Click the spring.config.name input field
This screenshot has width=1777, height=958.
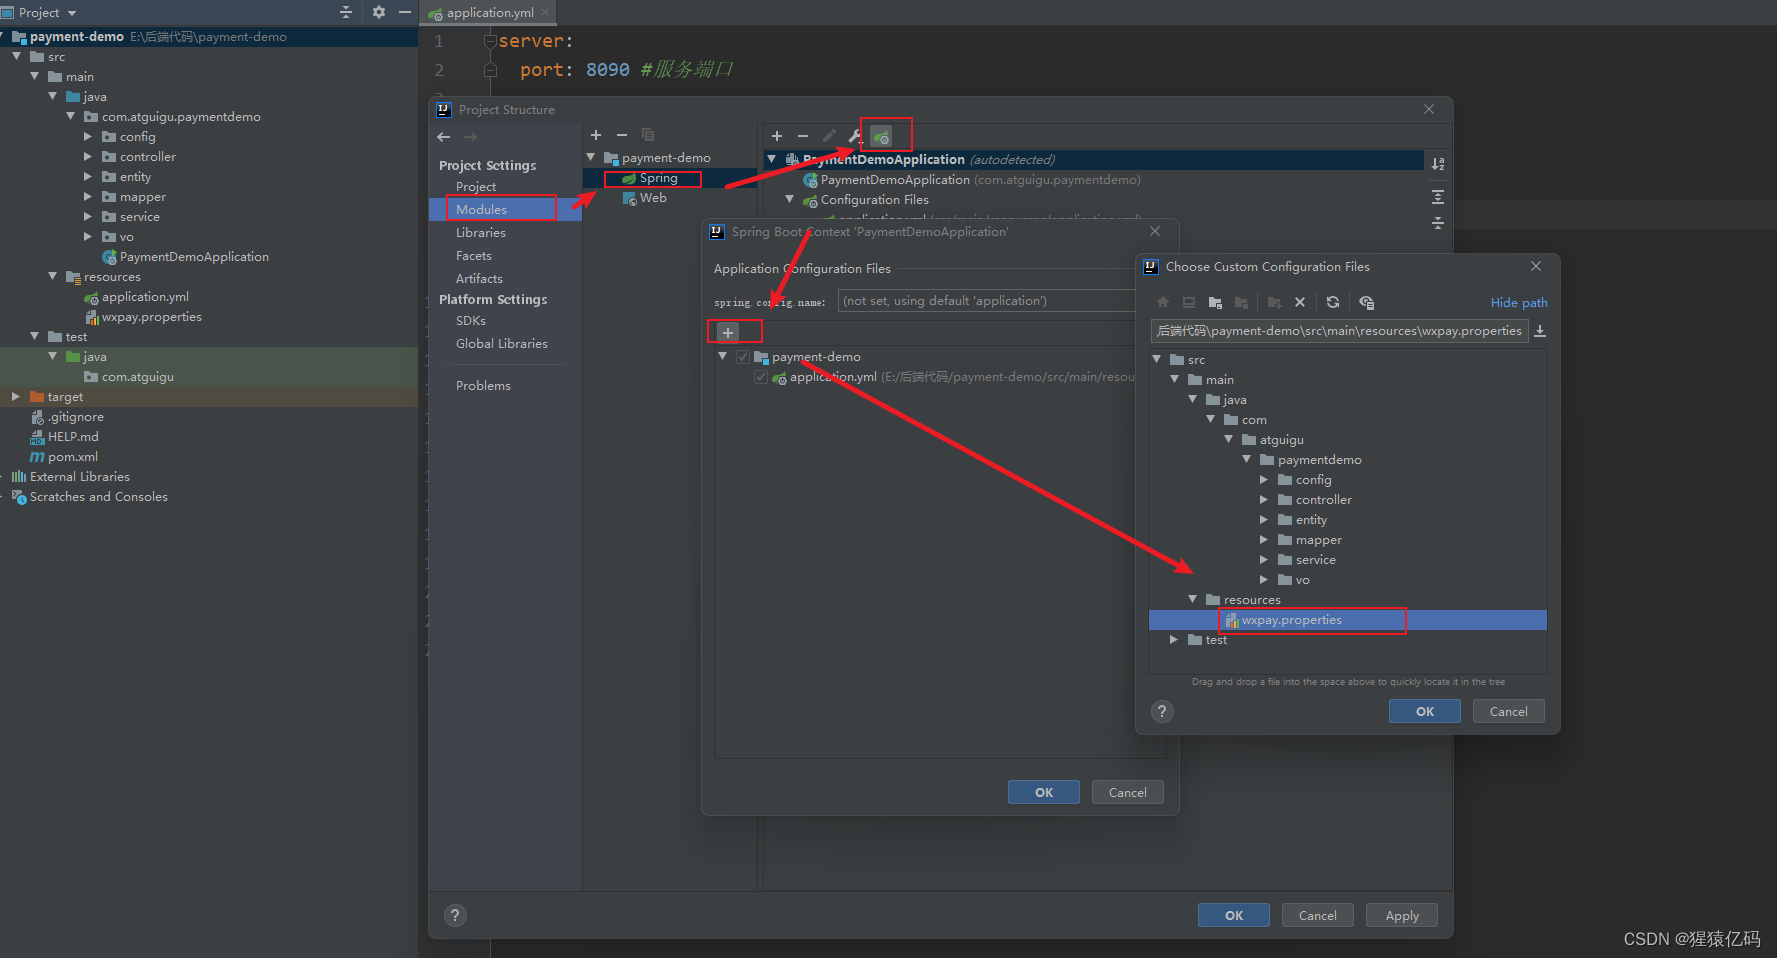987,300
